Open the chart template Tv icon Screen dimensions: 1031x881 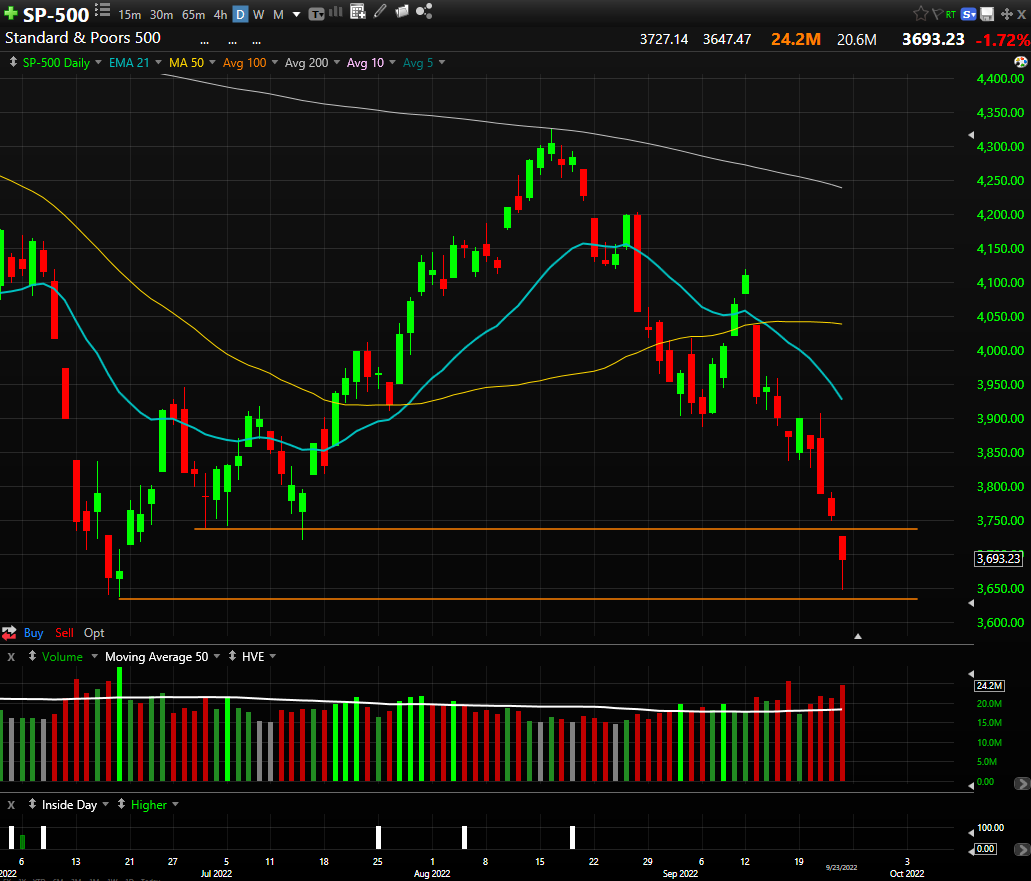pos(316,14)
